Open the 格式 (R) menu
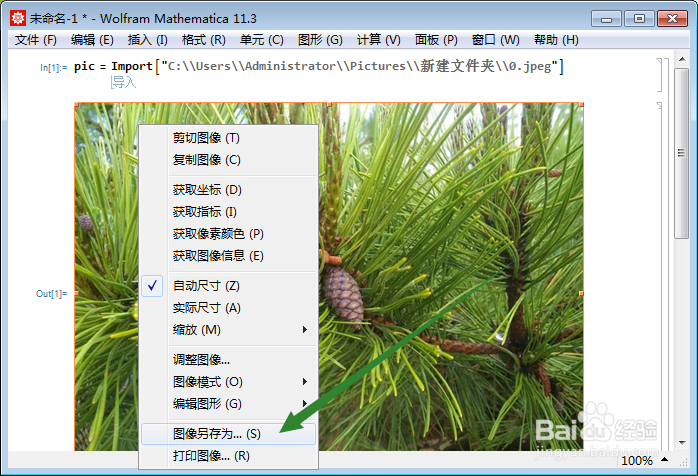Viewport: 698px width, 476px height. (203, 40)
